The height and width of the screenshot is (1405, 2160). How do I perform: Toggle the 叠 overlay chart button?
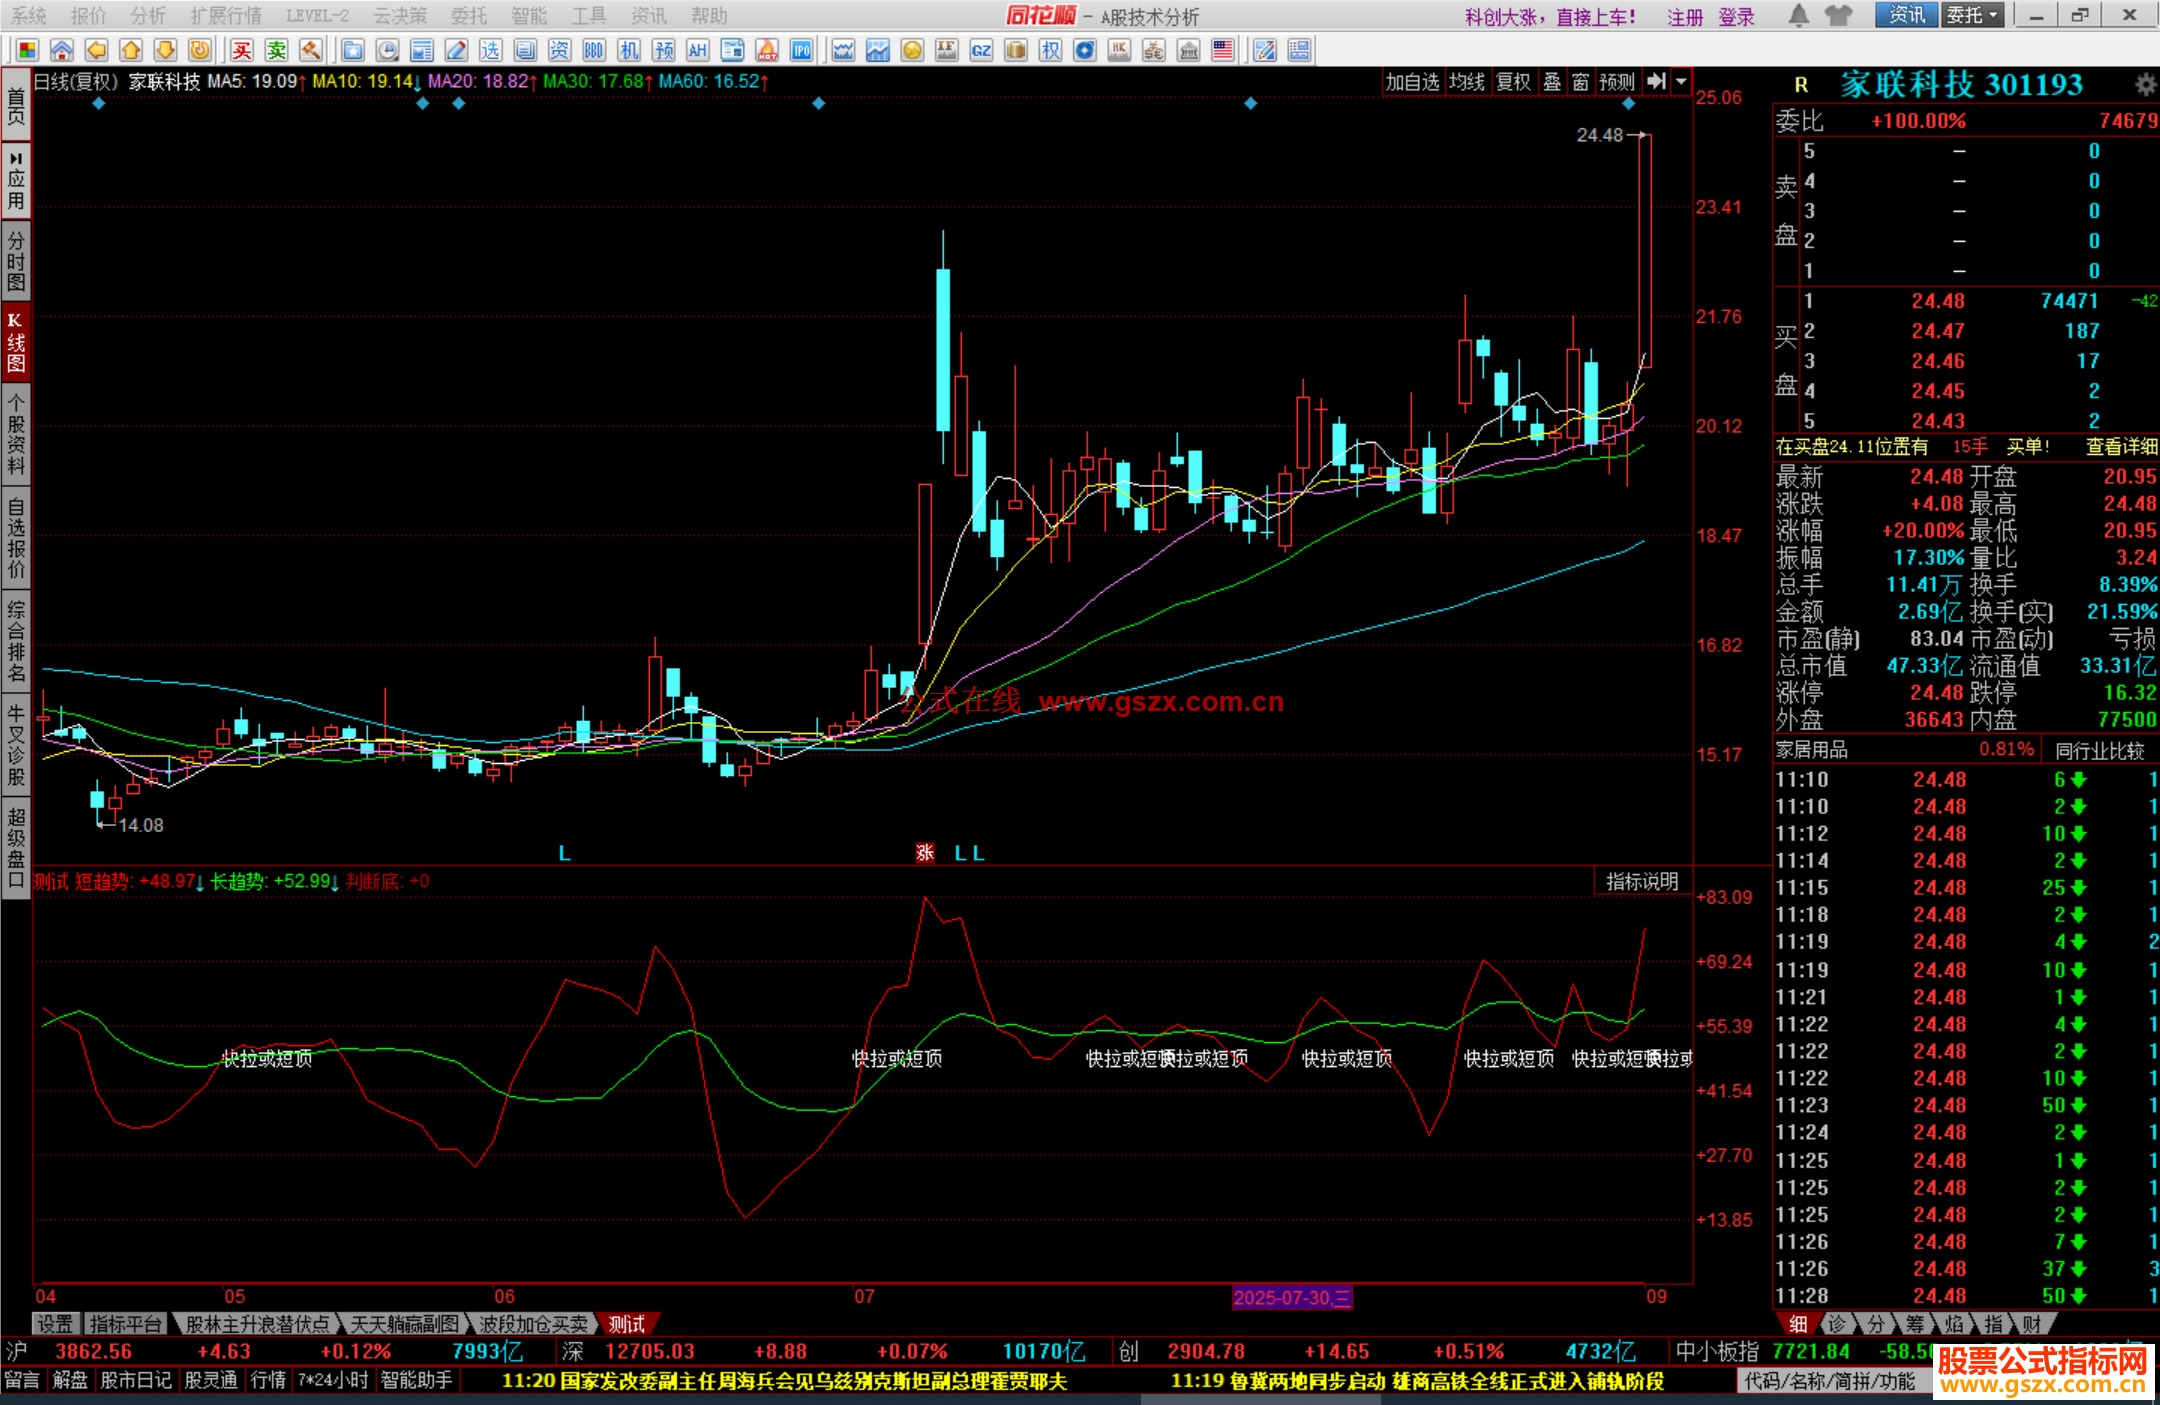(1552, 82)
